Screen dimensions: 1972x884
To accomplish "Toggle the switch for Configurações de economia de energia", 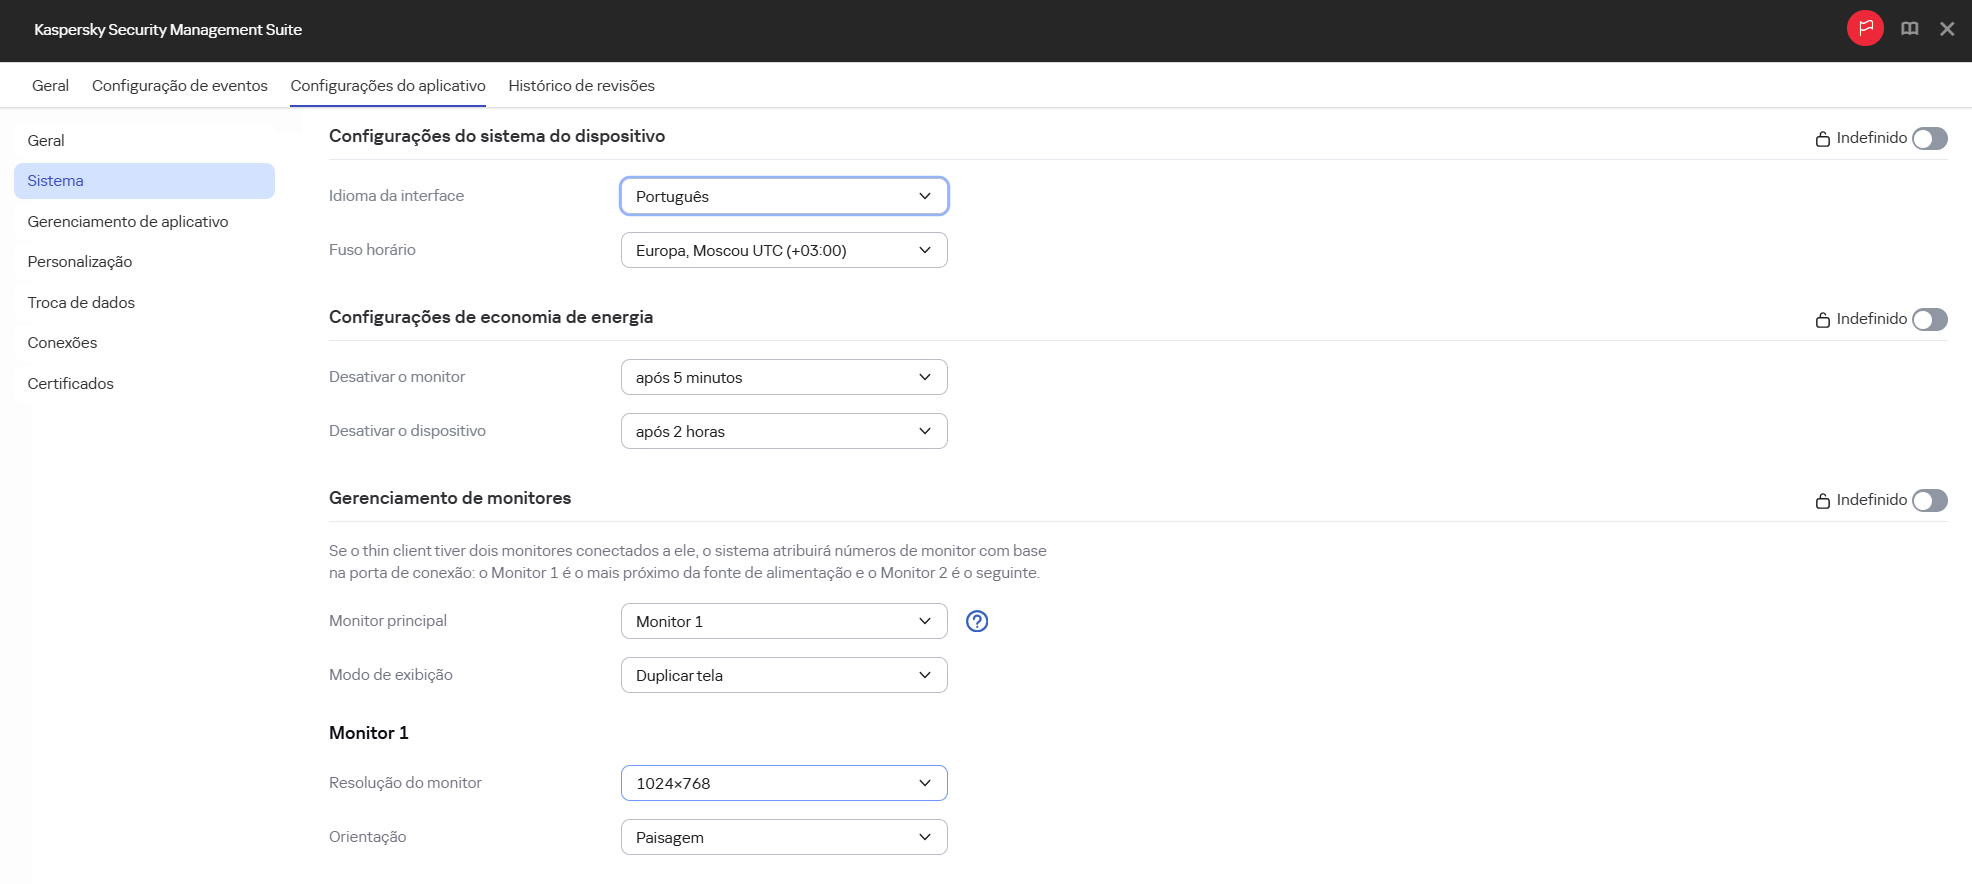I will [1930, 319].
